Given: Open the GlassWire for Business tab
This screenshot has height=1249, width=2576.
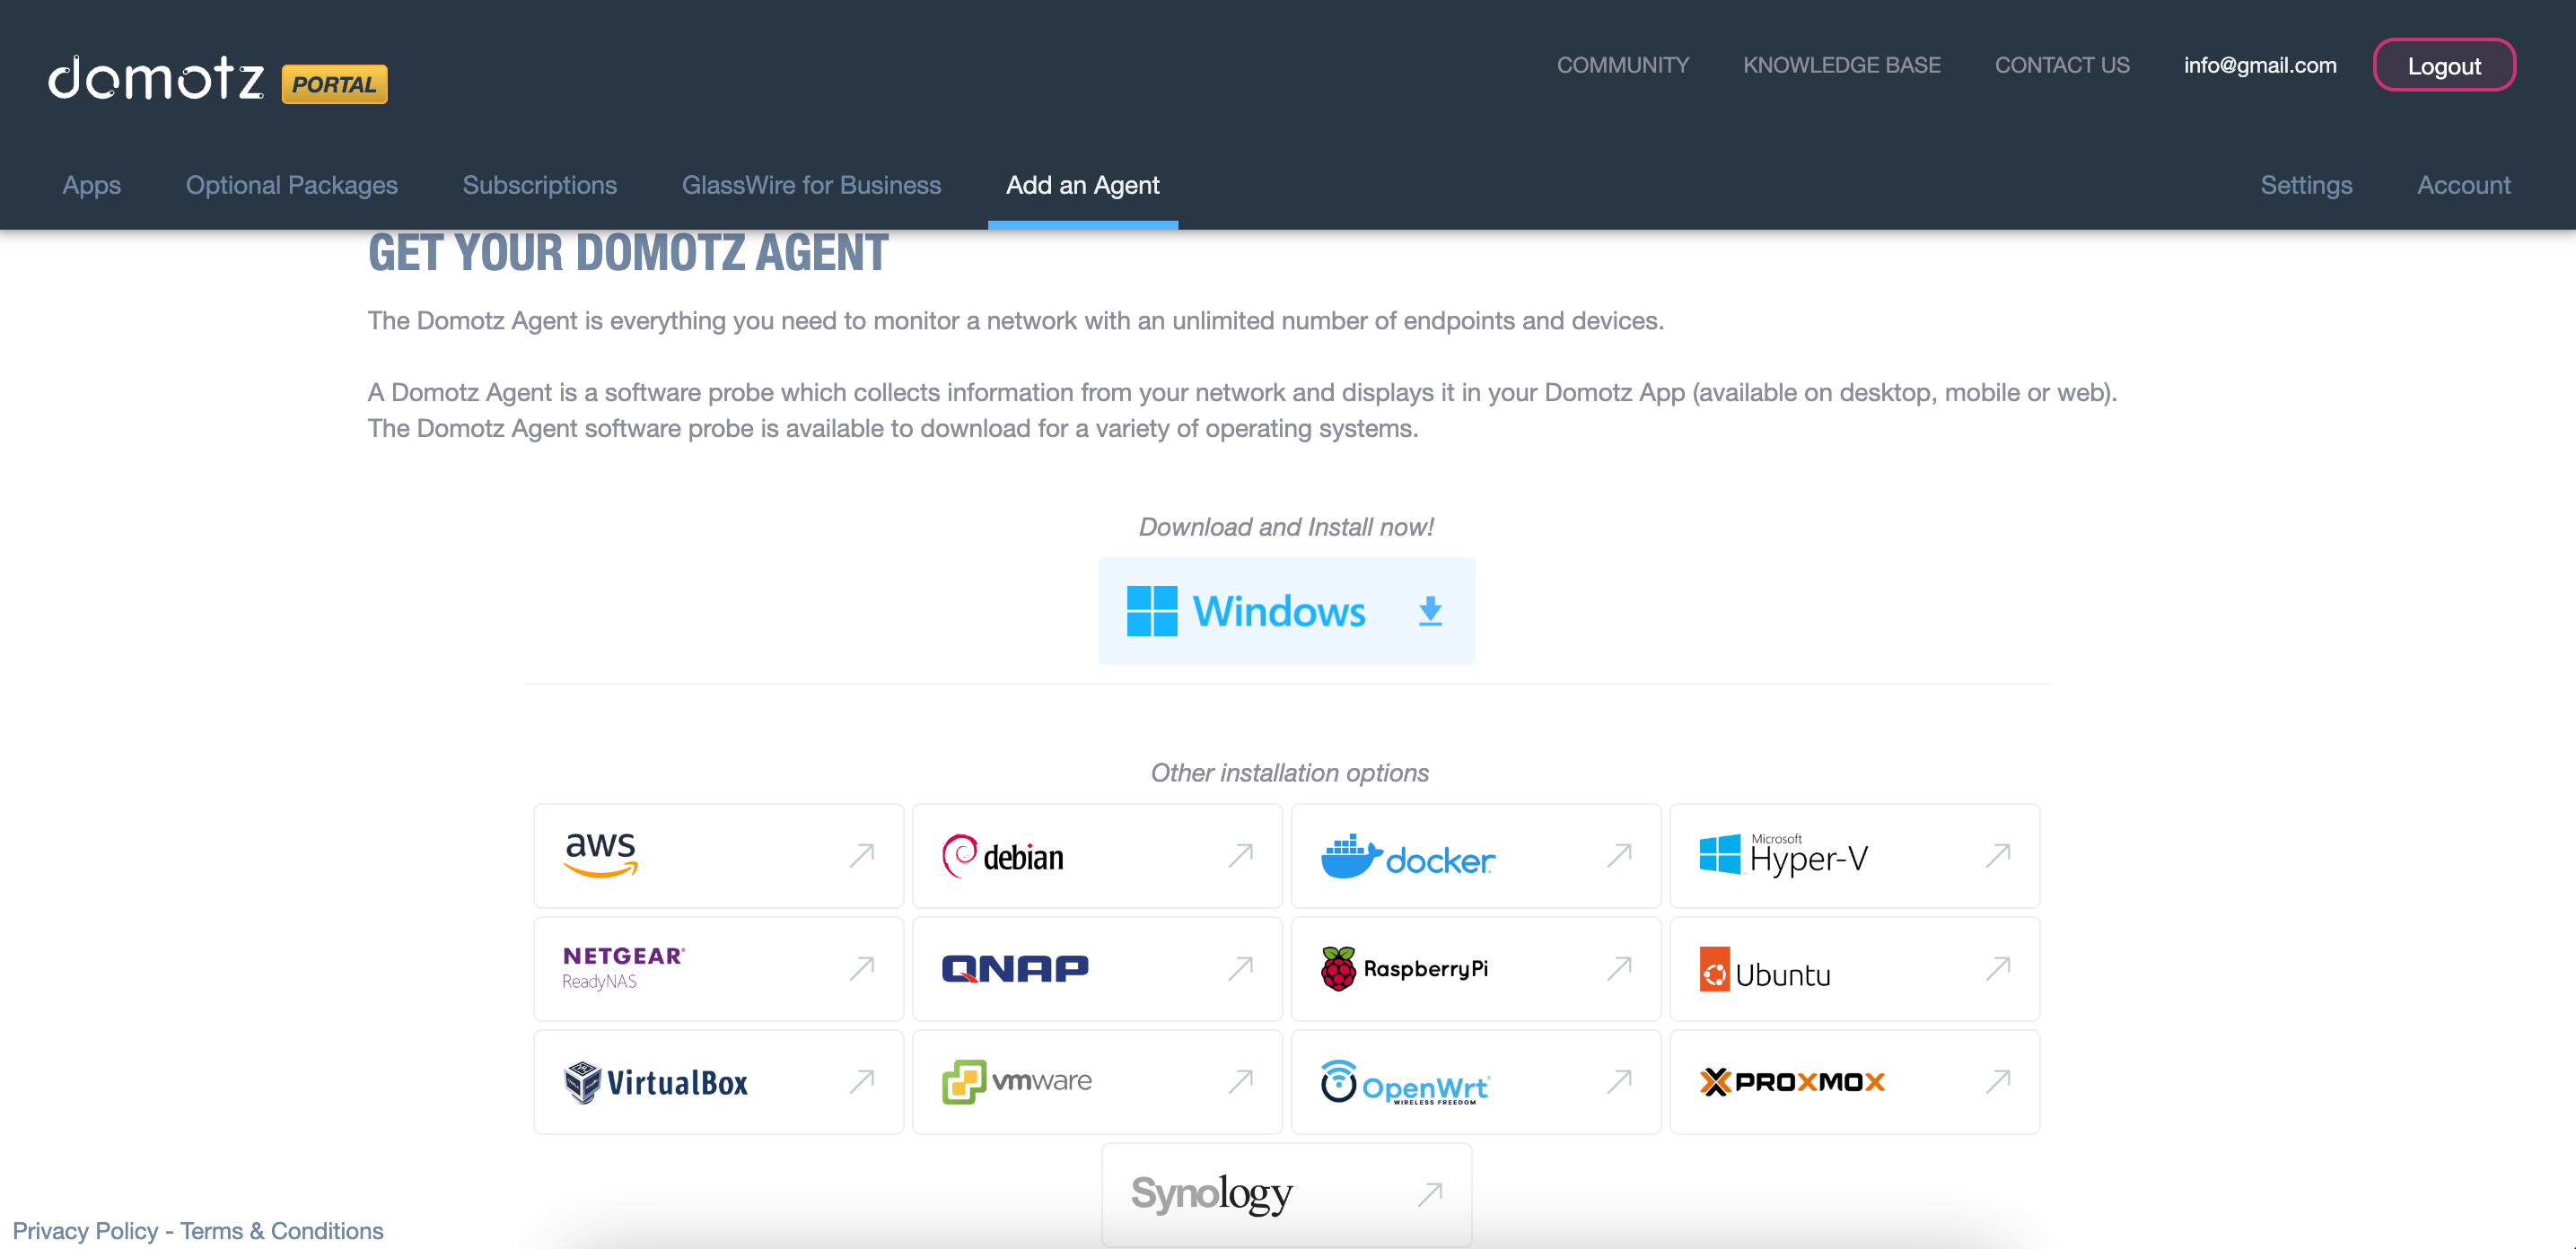Looking at the screenshot, I should pos(810,184).
